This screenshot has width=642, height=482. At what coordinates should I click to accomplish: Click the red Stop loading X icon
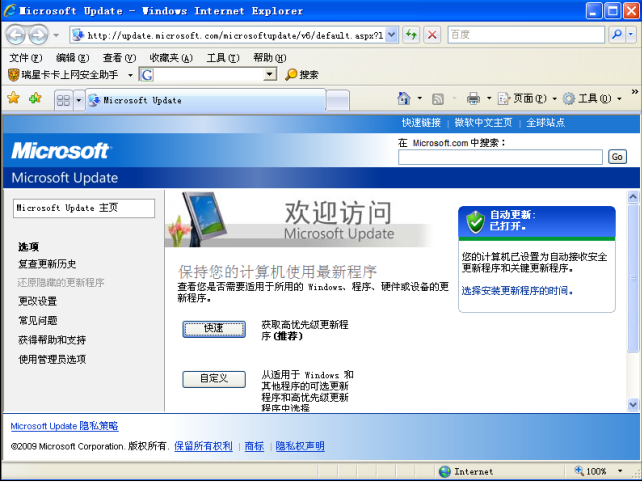tap(432, 35)
